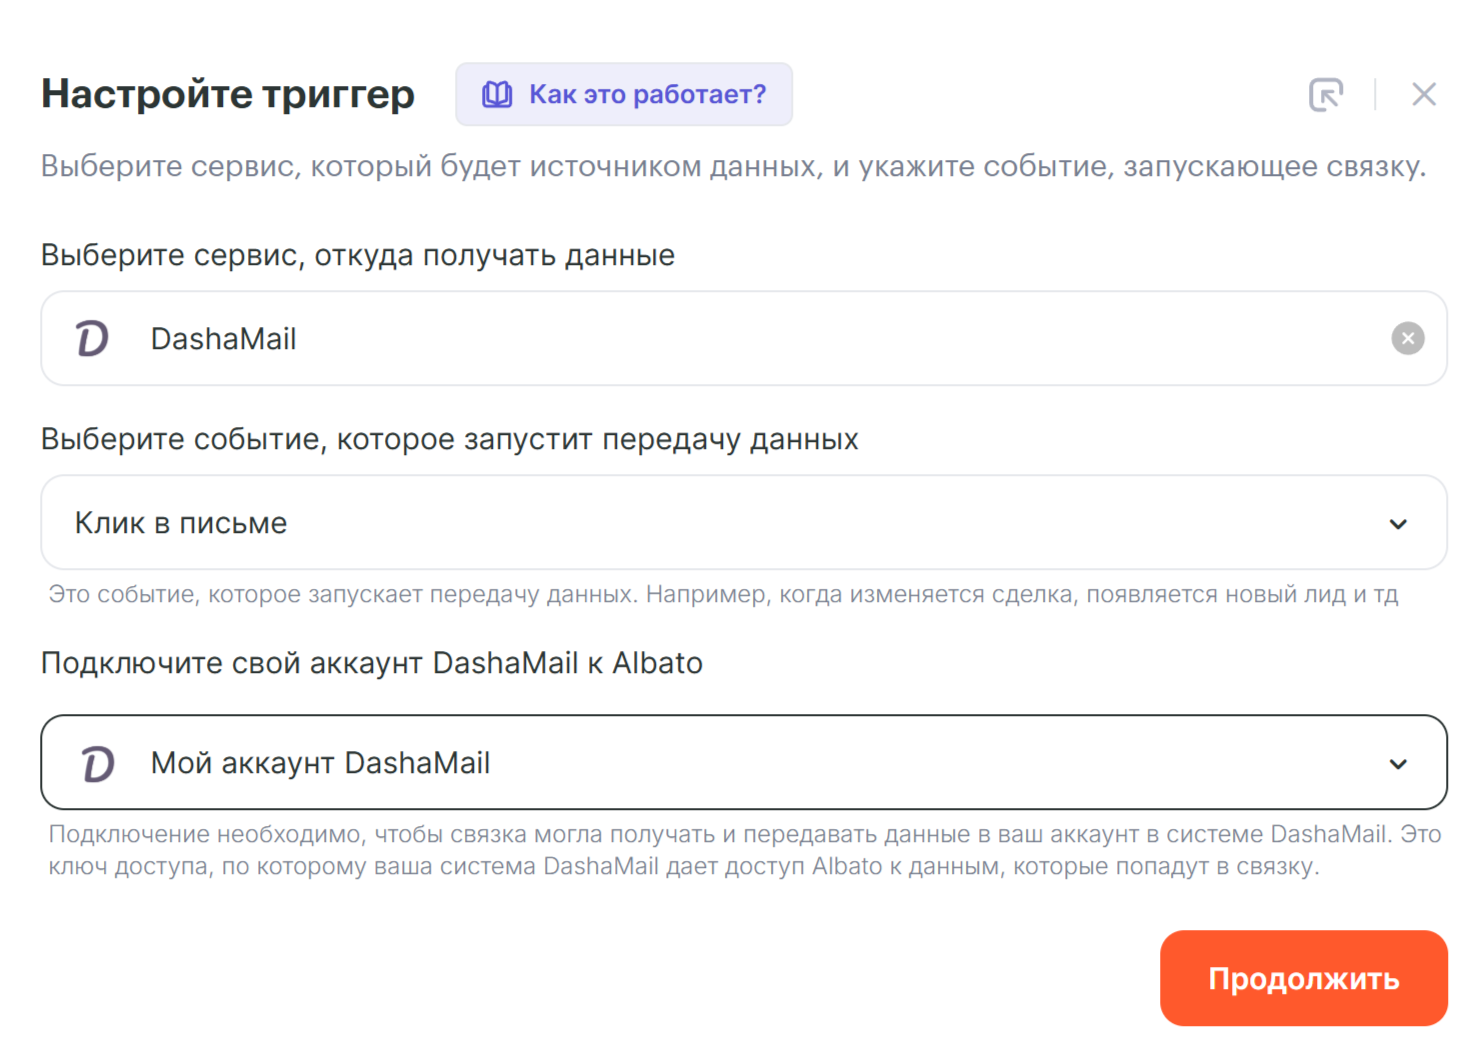Close the trigger setup dialog
This screenshot has height=1058, width=1479.
(1423, 95)
